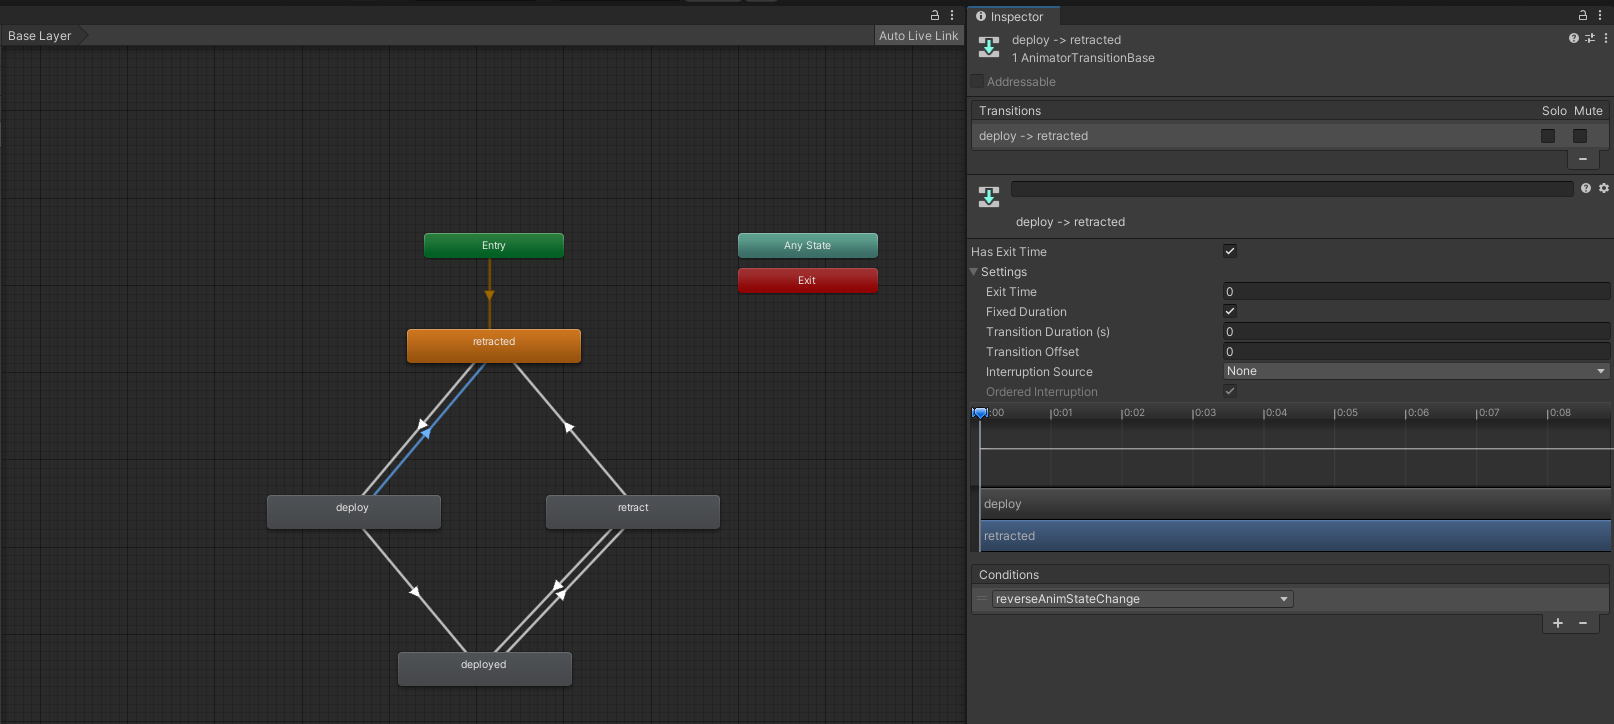
Task: Enable Mute for deploy -> retracted transition
Action: [1580, 136]
